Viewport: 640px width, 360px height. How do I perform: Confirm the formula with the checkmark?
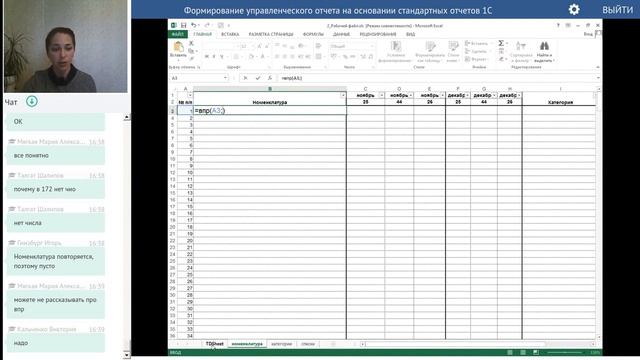(x=258, y=78)
